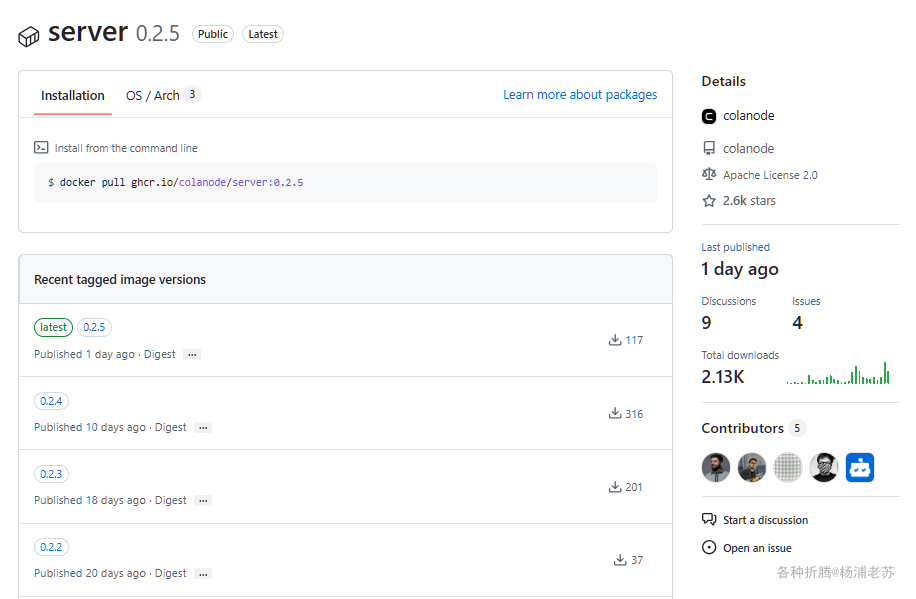Click the "Published 20 days ago" text

[90, 573]
